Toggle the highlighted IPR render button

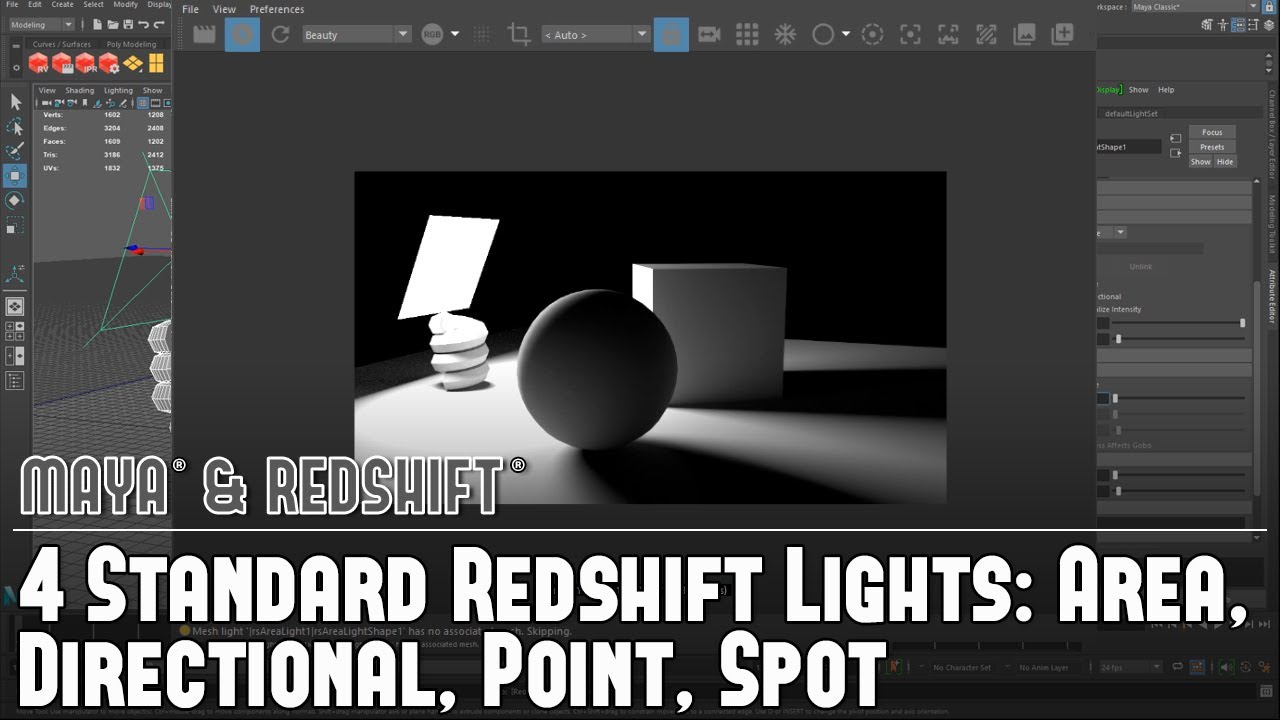[x=242, y=34]
